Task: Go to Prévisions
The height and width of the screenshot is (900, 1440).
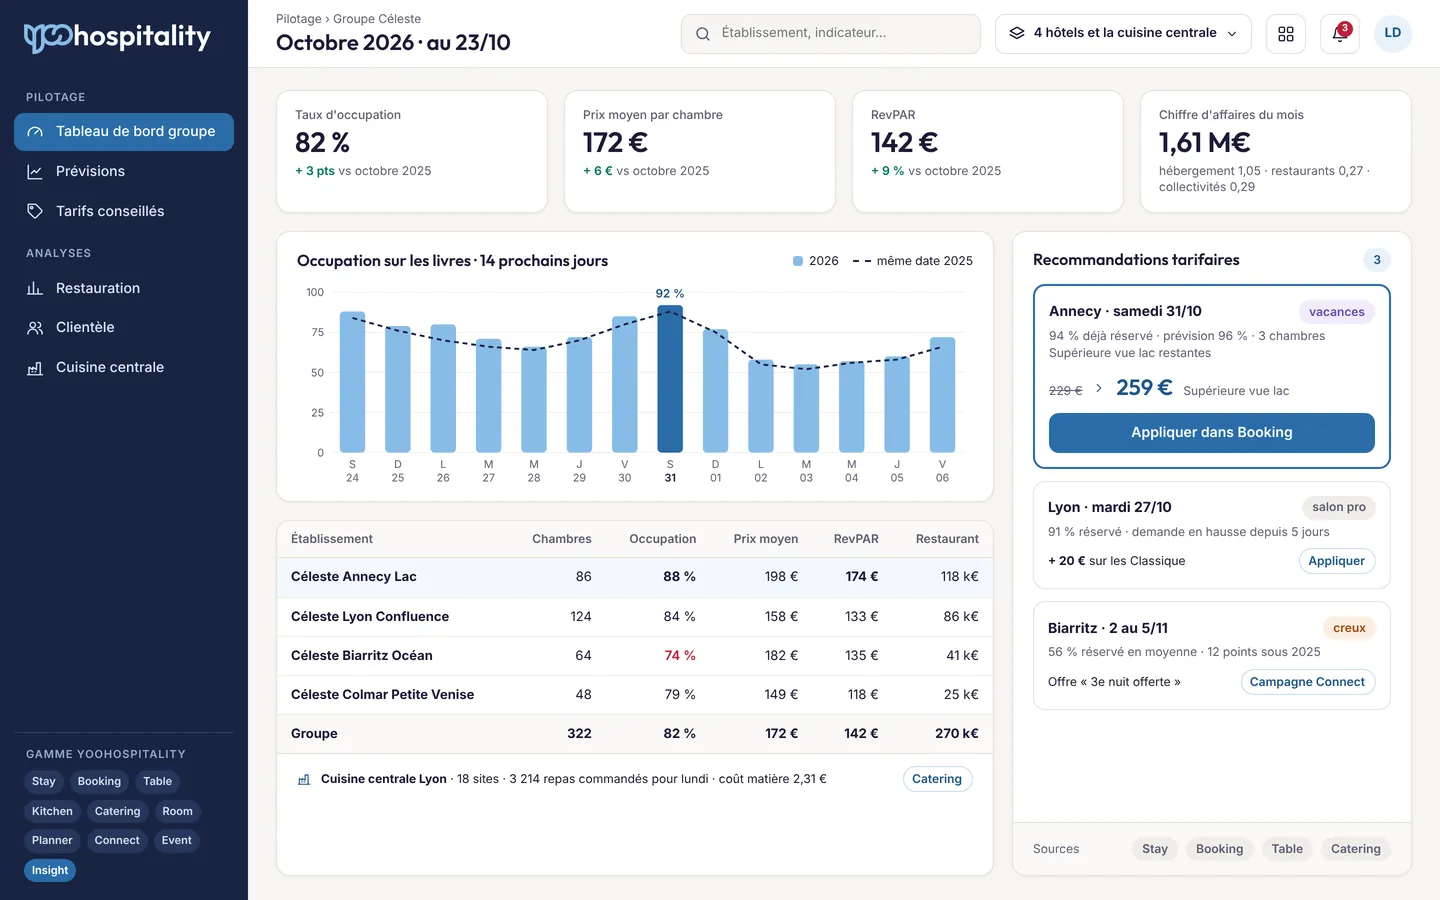Action: coord(124,172)
